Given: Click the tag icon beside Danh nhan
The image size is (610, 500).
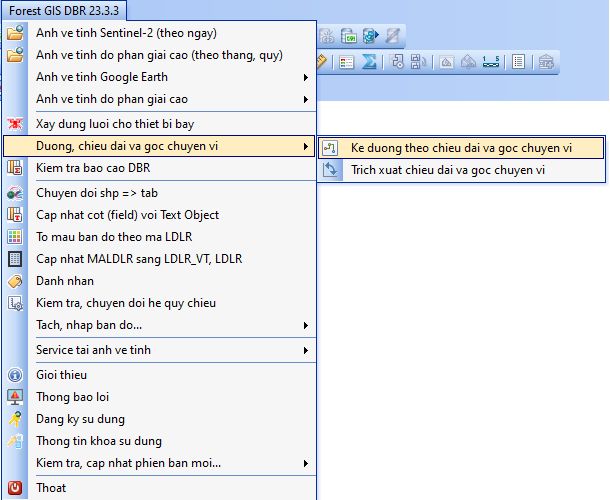Looking at the screenshot, I should coord(15,281).
